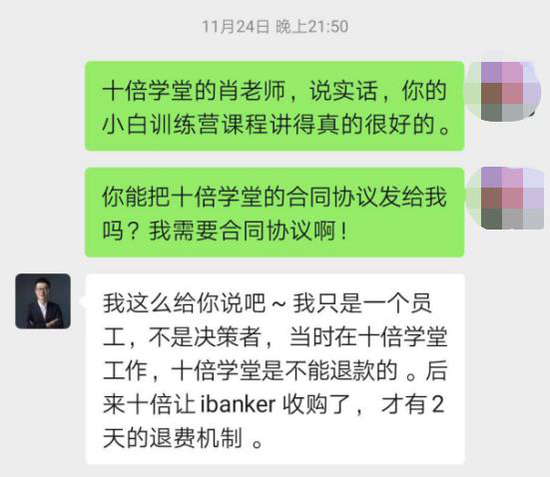Click the line 我需要合同协议啊！
Image resolution: width=550 pixels, height=477 pixels.
point(248,231)
